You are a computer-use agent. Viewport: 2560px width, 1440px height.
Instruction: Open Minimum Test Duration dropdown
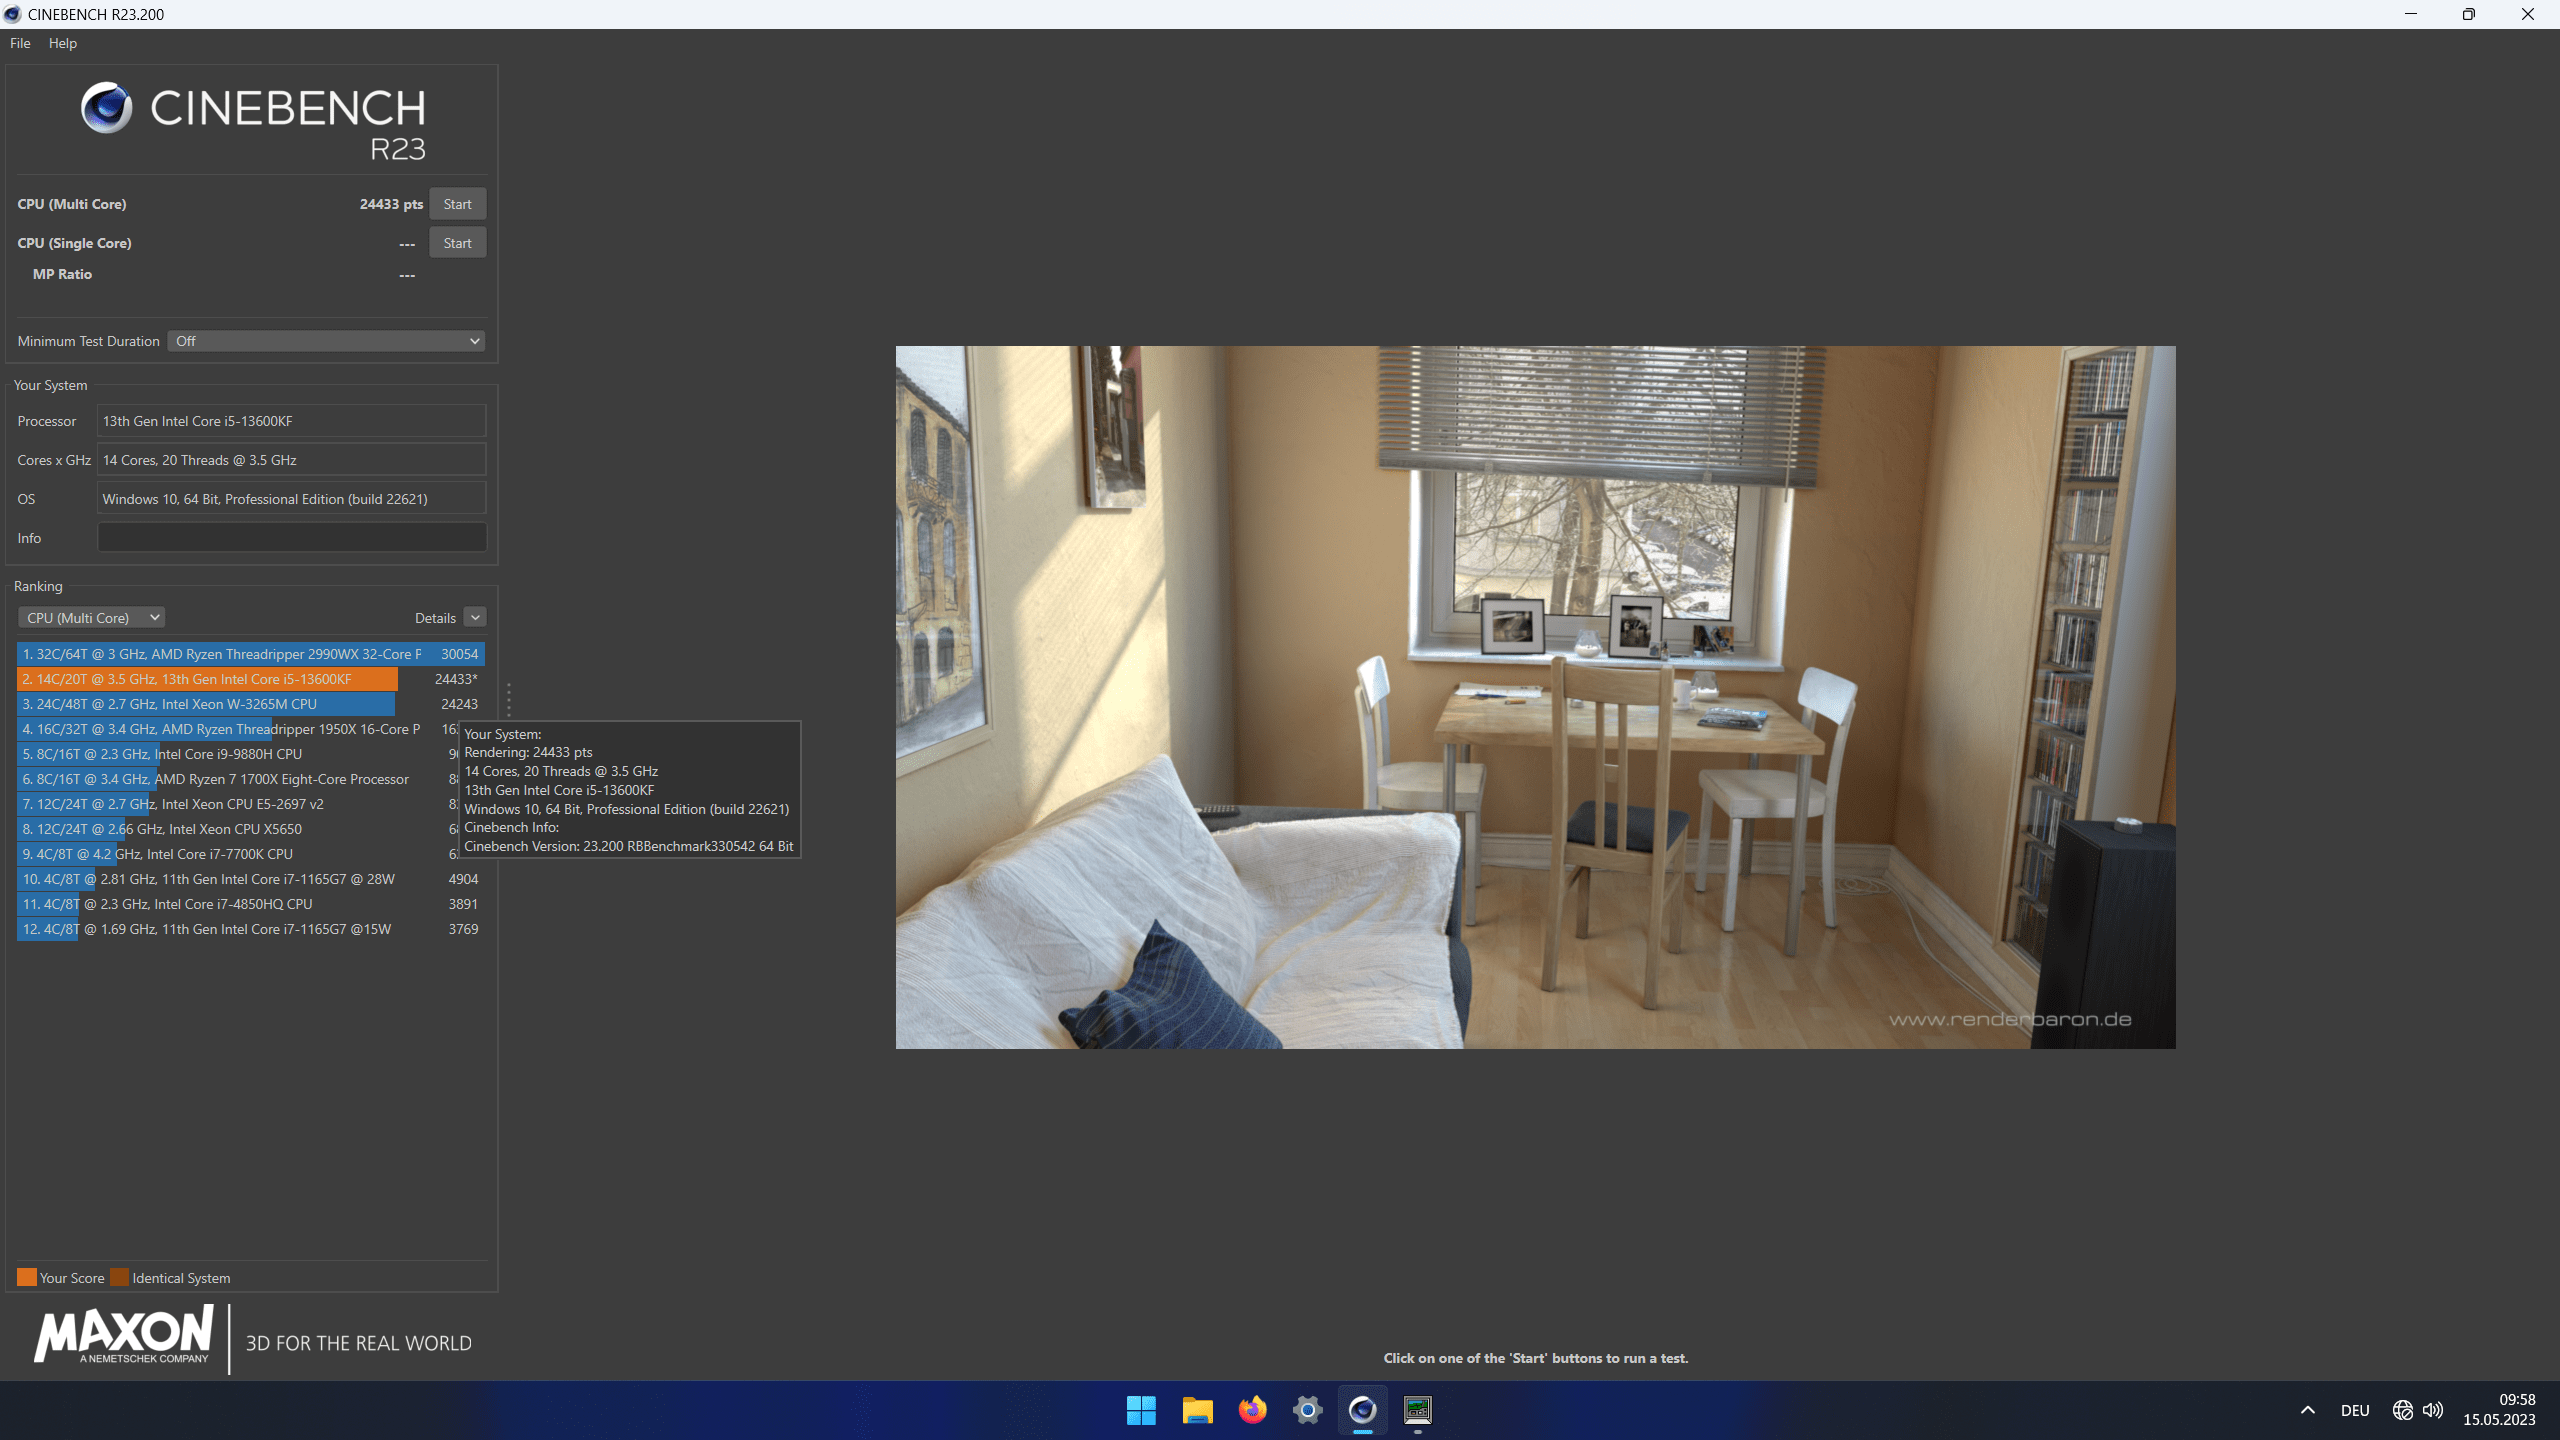326,341
